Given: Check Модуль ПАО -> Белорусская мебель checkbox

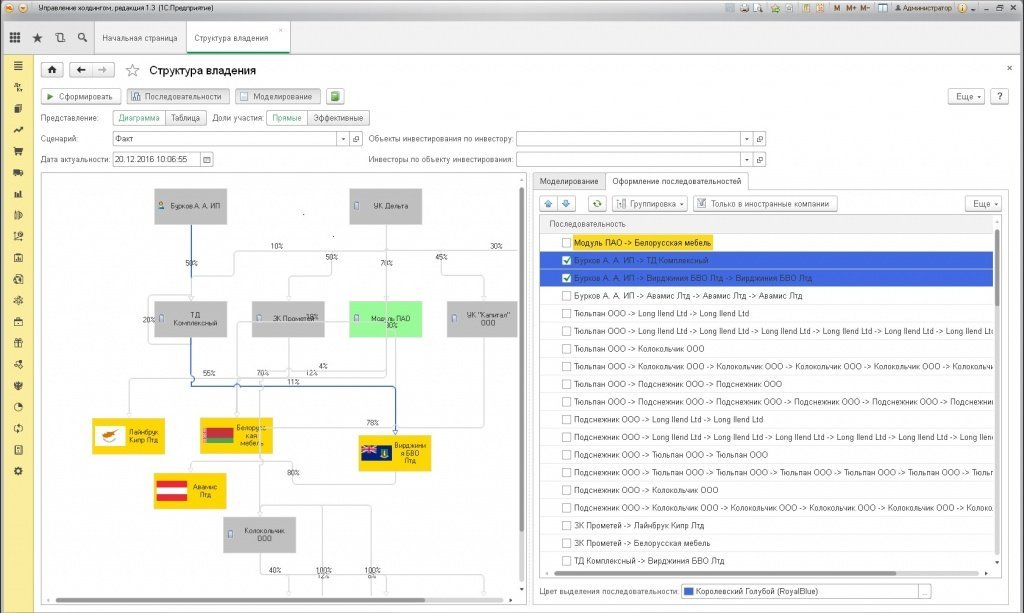Looking at the screenshot, I should 566,243.
